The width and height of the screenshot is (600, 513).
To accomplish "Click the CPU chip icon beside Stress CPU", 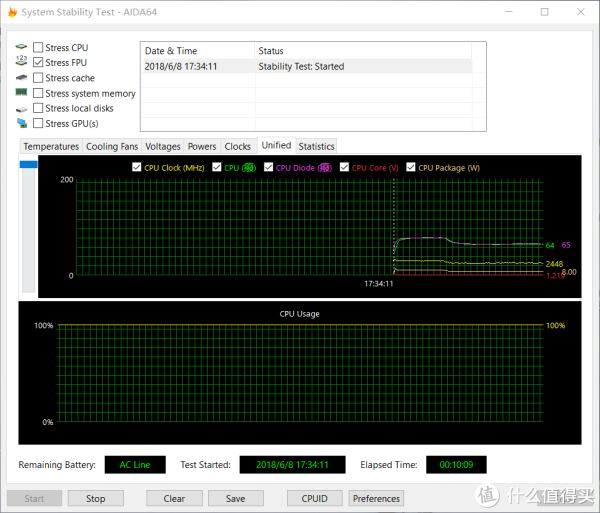I will [21, 47].
